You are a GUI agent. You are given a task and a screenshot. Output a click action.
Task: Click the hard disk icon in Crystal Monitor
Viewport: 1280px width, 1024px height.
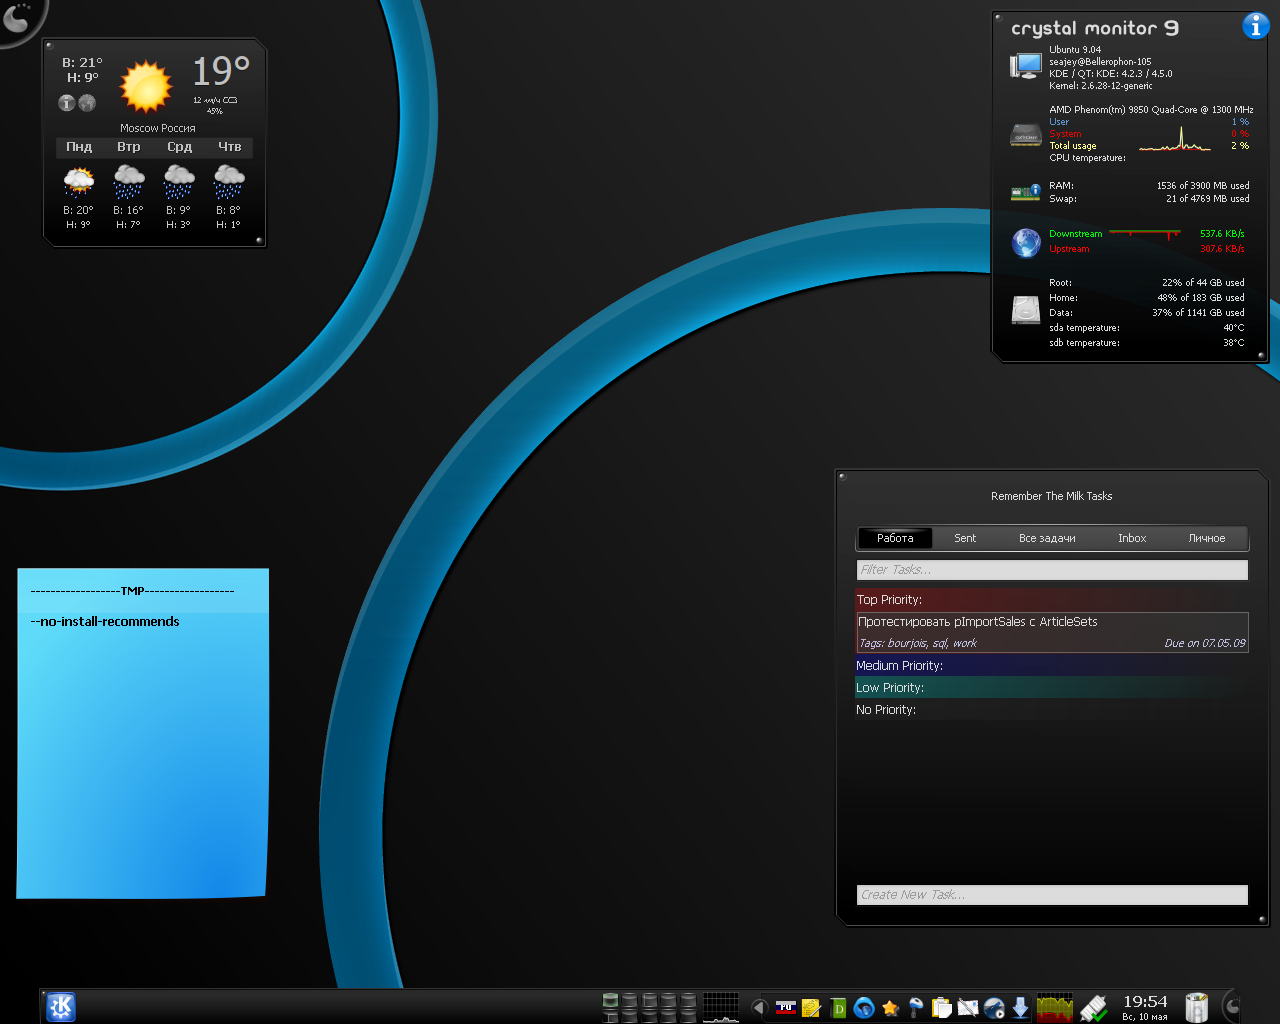1026,310
